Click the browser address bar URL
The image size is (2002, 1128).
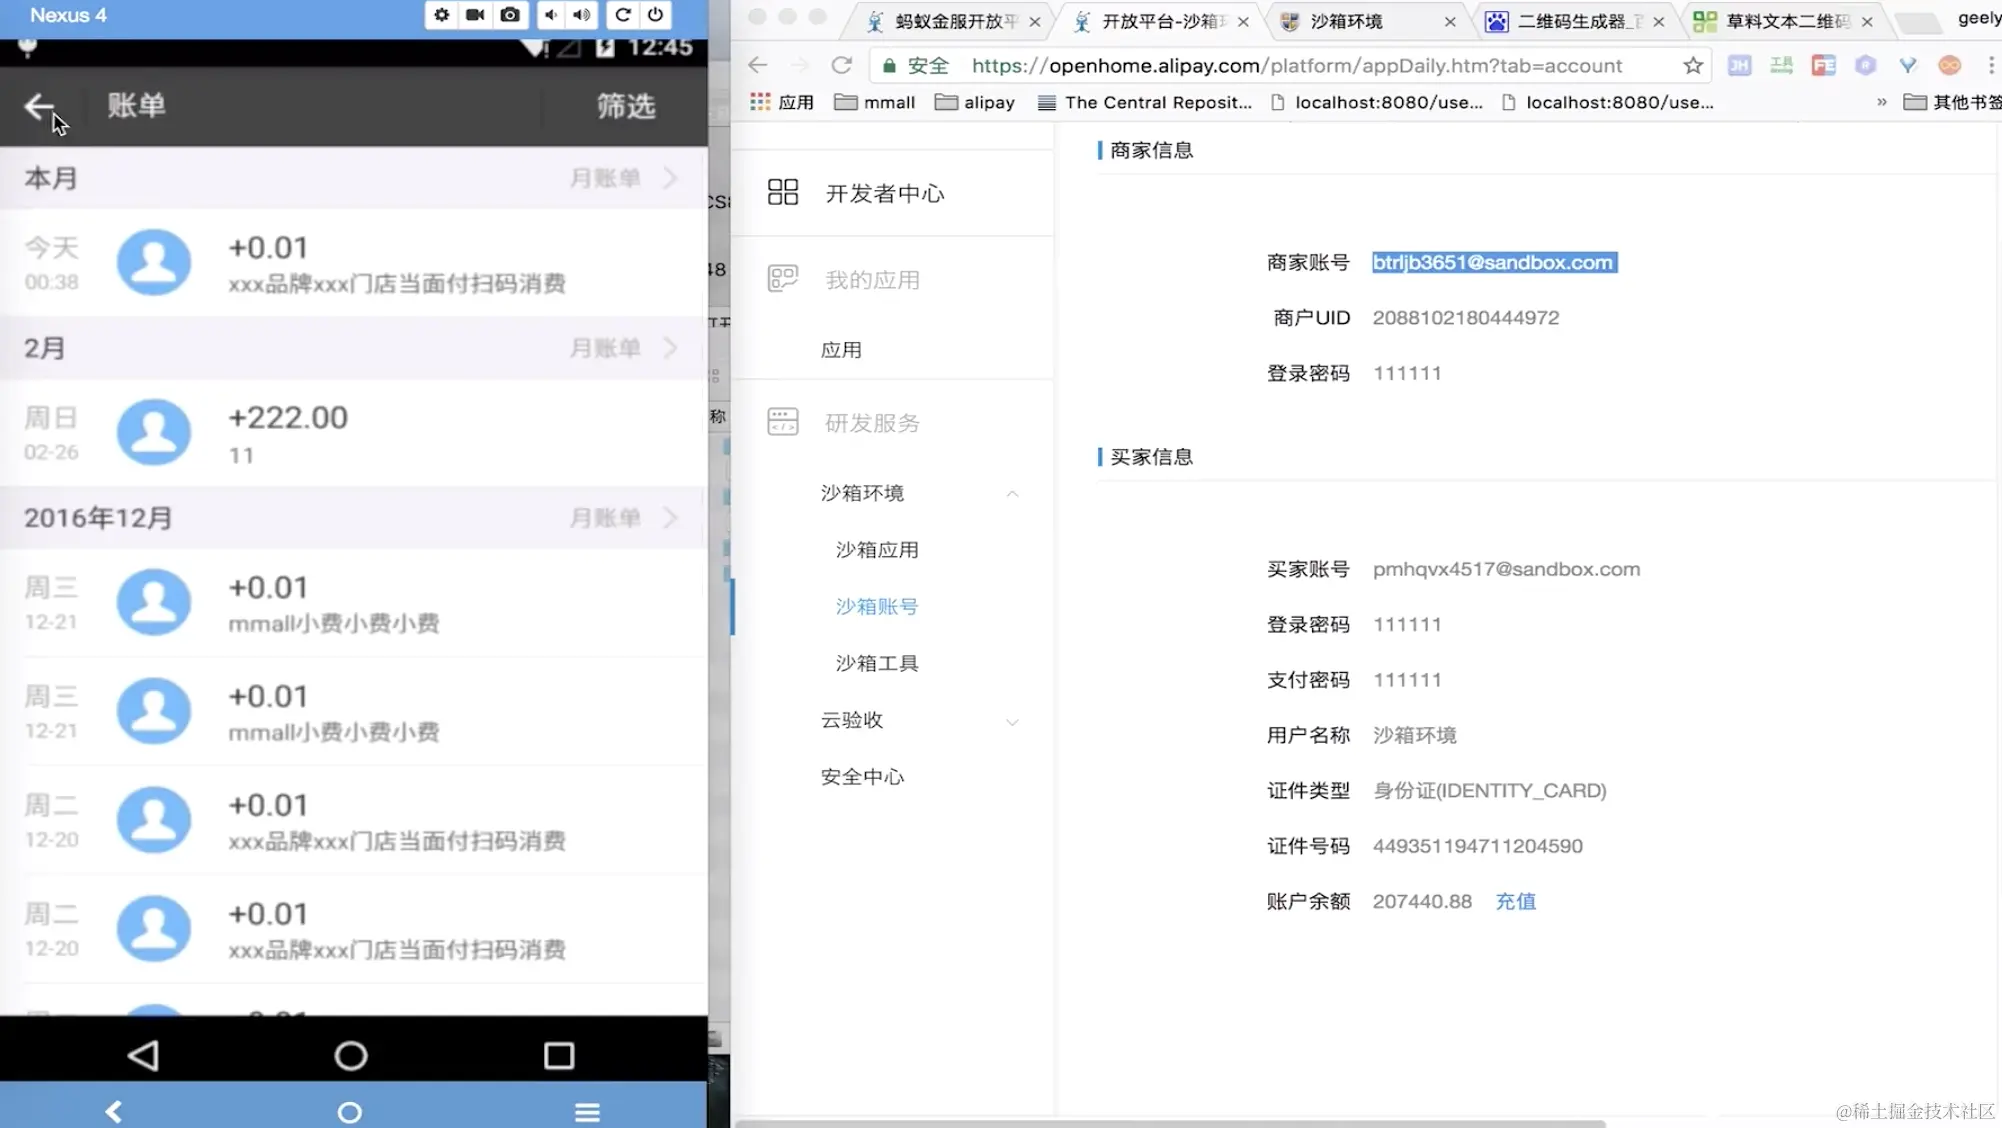tap(1296, 66)
